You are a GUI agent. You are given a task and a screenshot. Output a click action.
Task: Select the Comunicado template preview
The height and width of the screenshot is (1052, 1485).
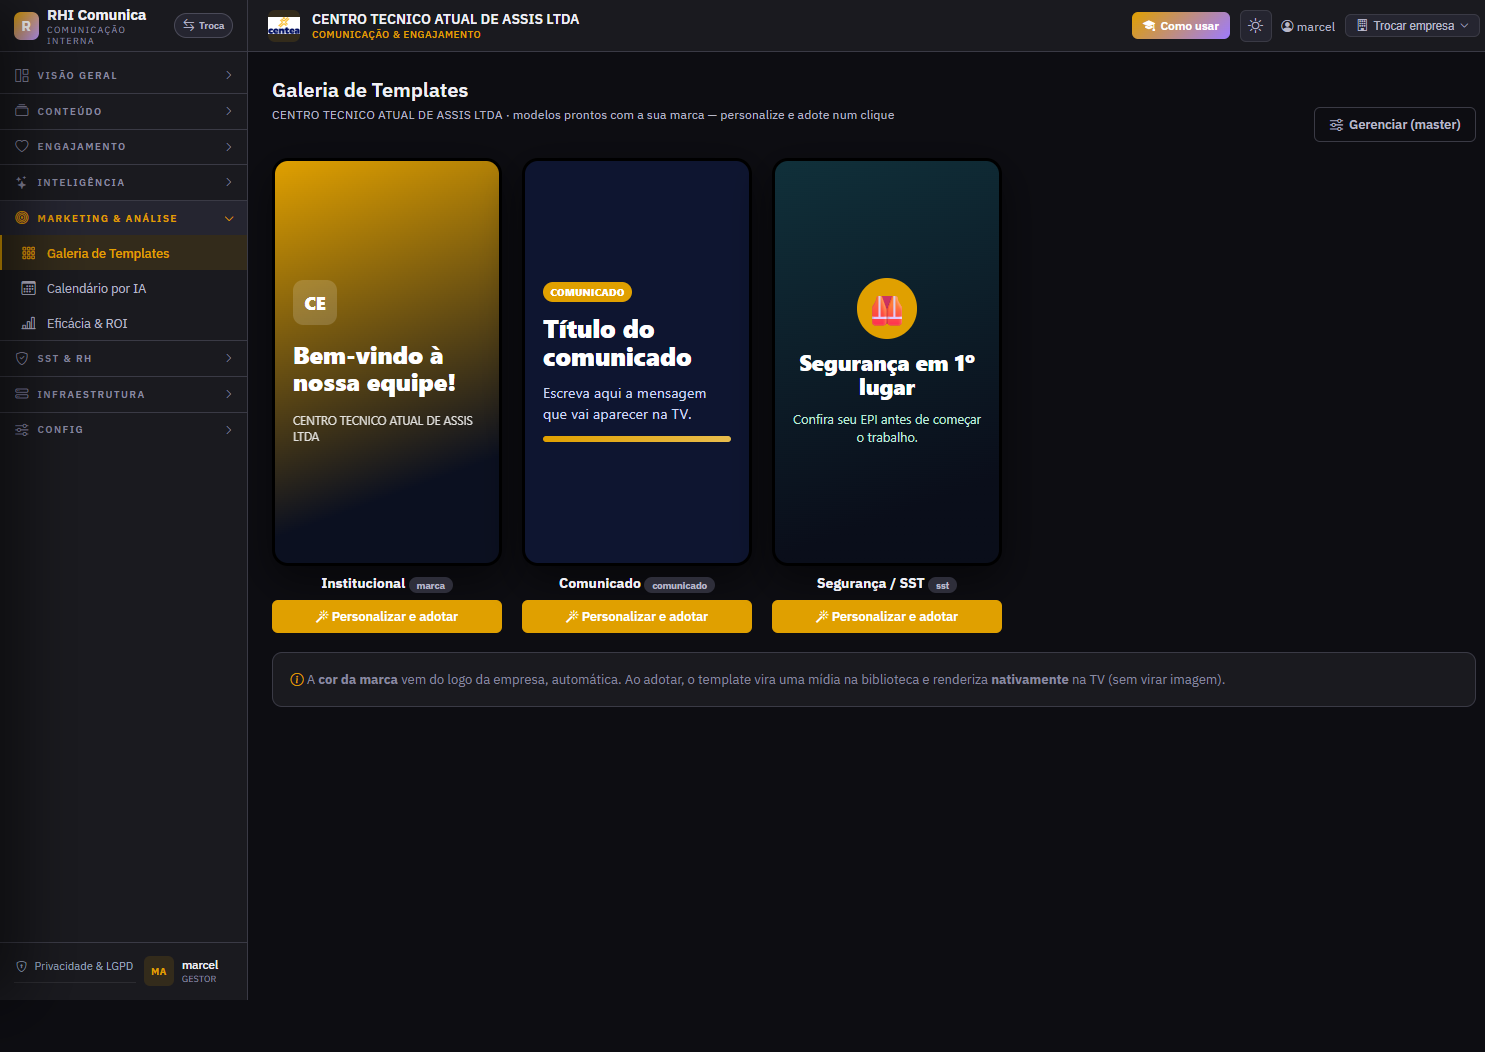pos(637,362)
